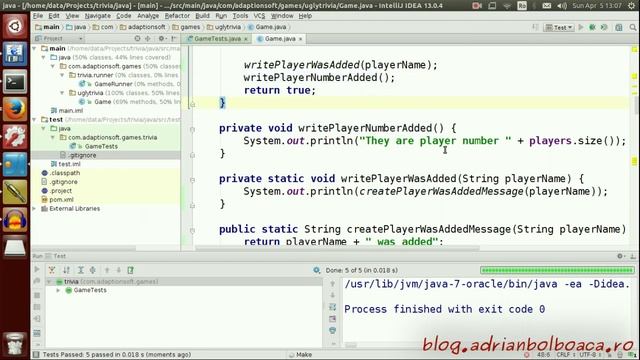Collapse the main module in project tree

click(35, 49)
